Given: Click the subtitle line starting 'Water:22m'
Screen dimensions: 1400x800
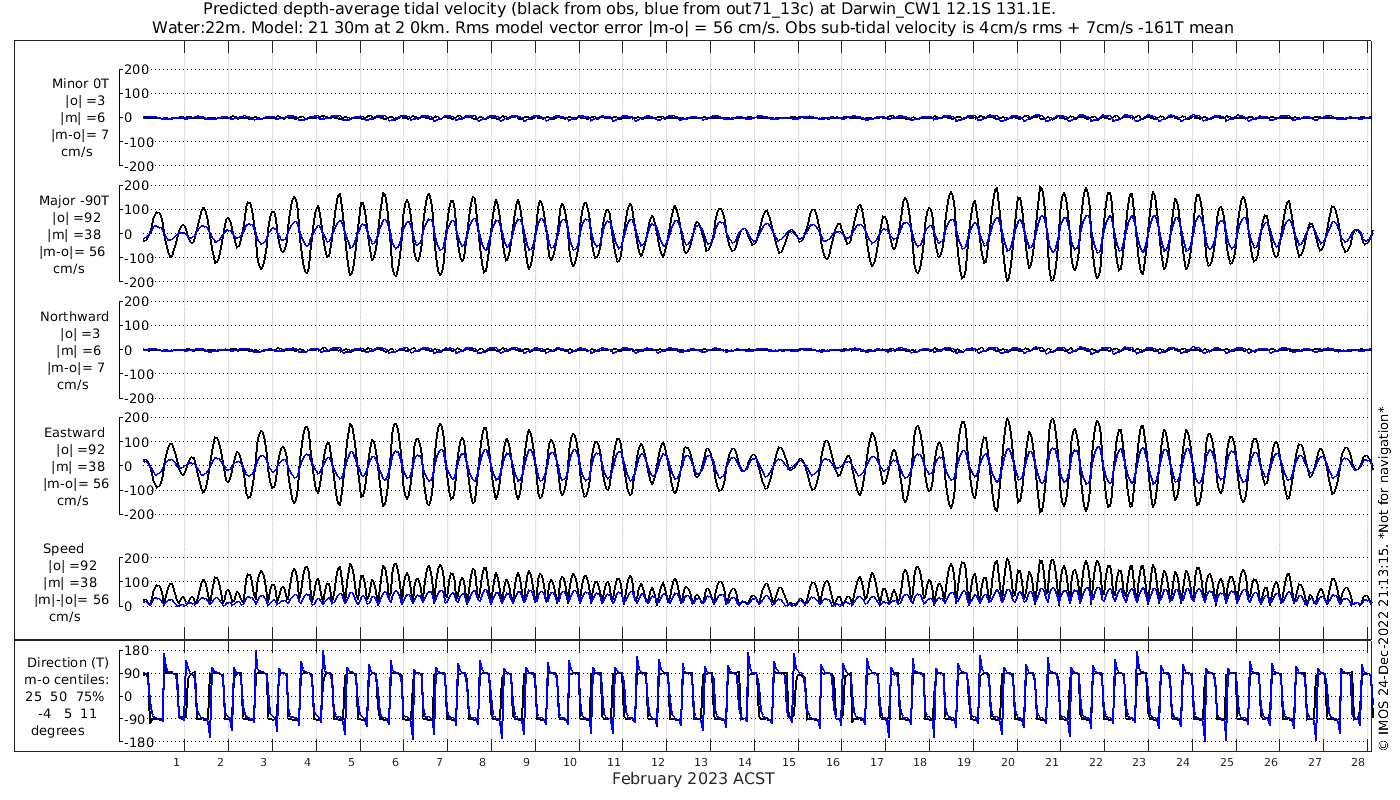Looking at the screenshot, I should point(692,27).
